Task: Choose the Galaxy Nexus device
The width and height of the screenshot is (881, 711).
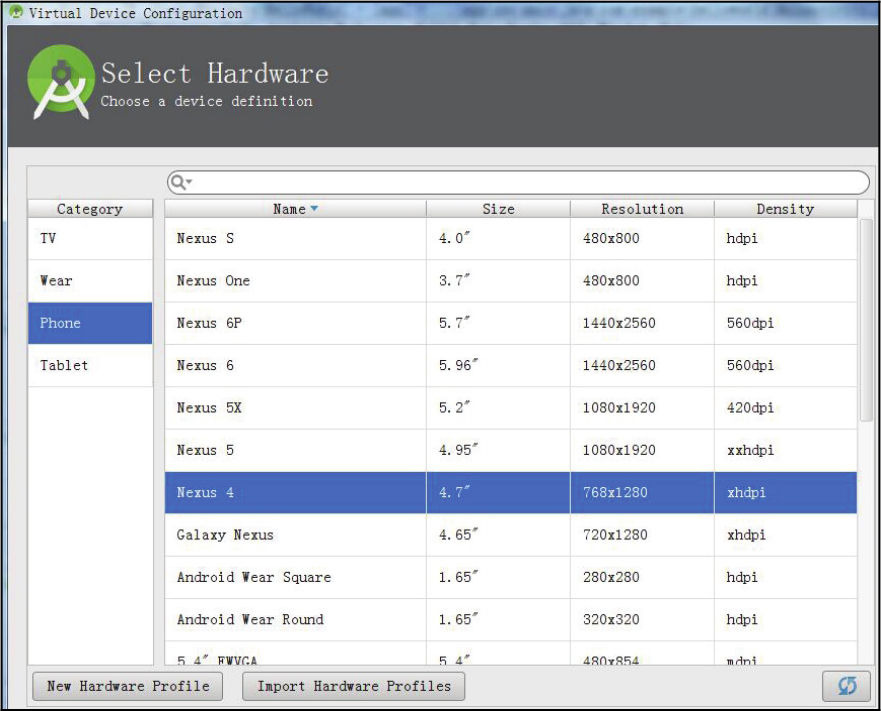Action: [510, 535]
